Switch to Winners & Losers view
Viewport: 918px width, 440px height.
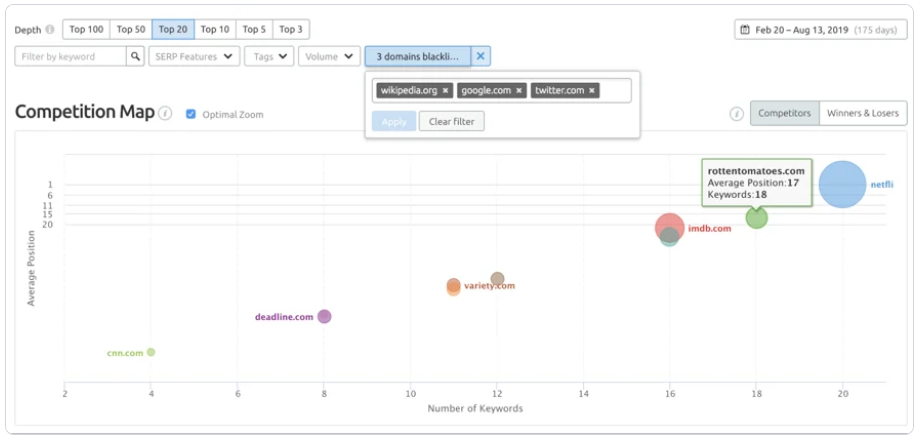pos(862,114)
